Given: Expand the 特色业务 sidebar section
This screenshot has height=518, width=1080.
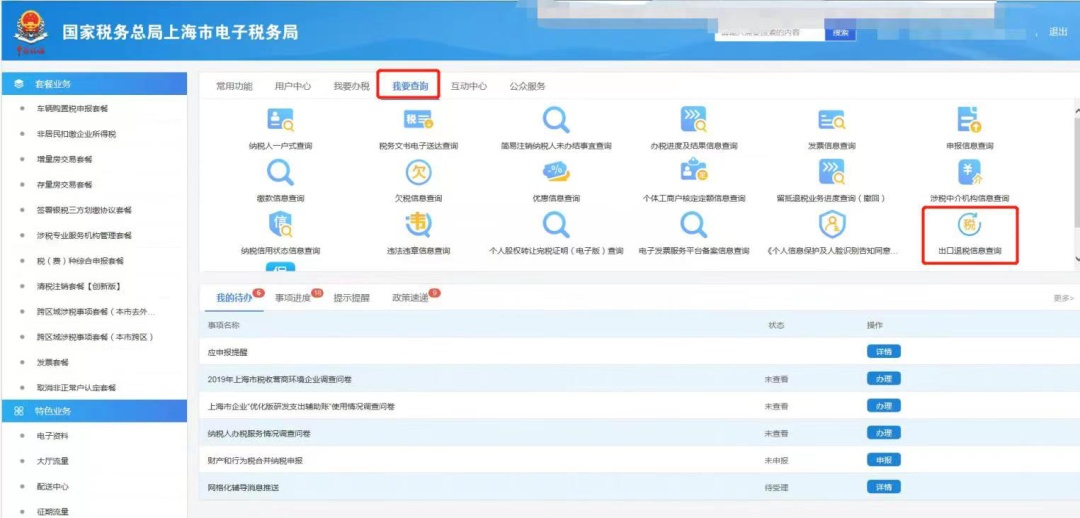Looking at the screenshot, I should [x=93, y=411].
